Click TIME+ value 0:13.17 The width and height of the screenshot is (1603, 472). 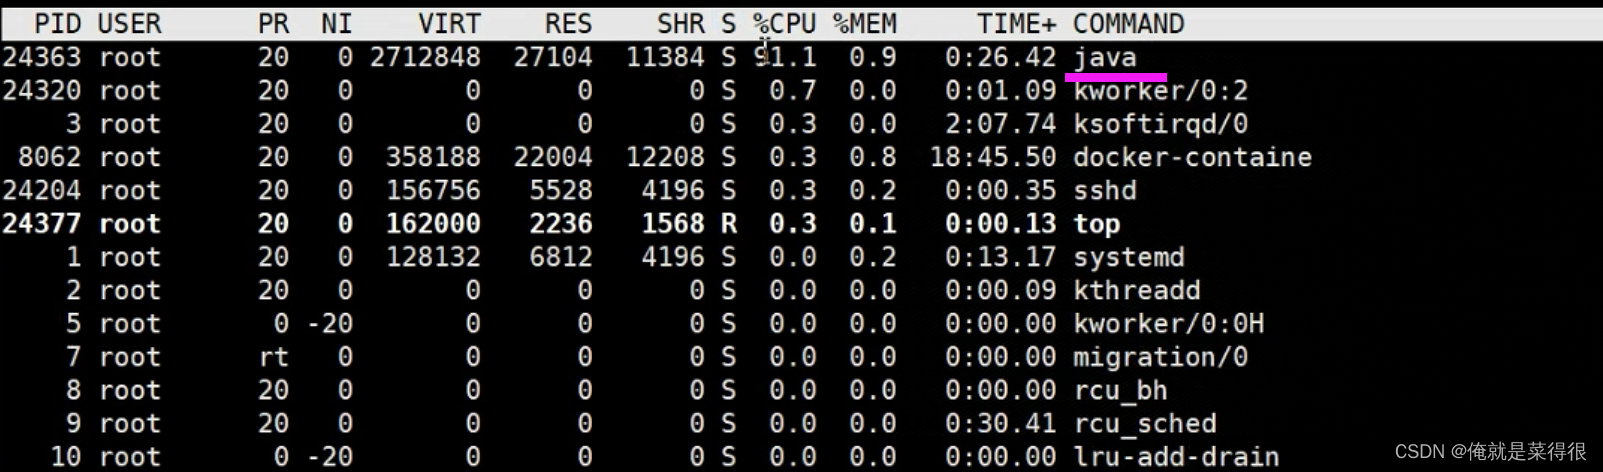(x=1000, y=257)
